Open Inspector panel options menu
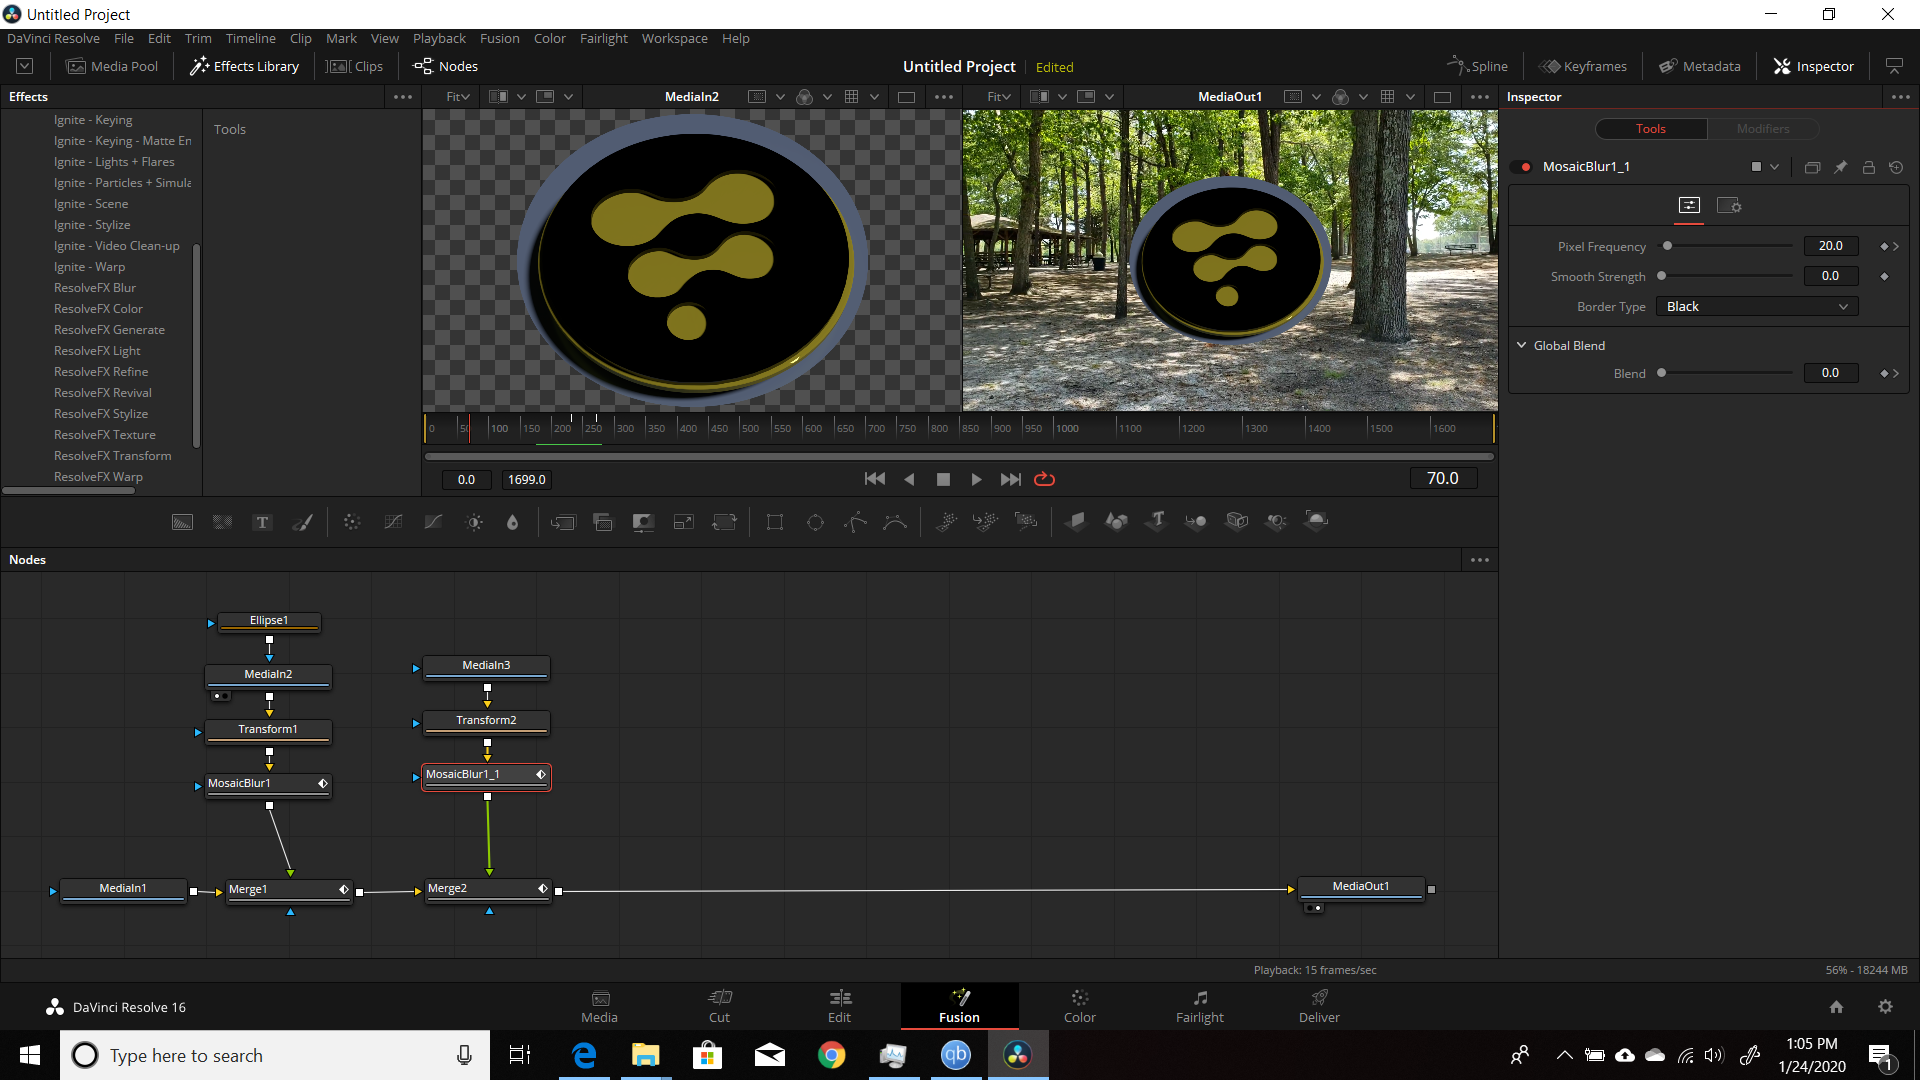The height and width of the screenshot is (1080, 1920). pos(1901,97)
